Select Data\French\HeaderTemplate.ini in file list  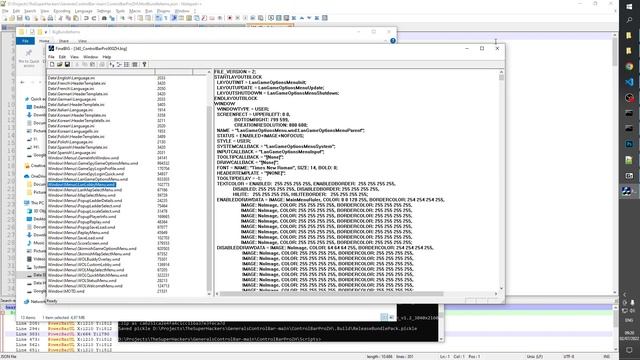pyautogui.click(x=77, y=83)
